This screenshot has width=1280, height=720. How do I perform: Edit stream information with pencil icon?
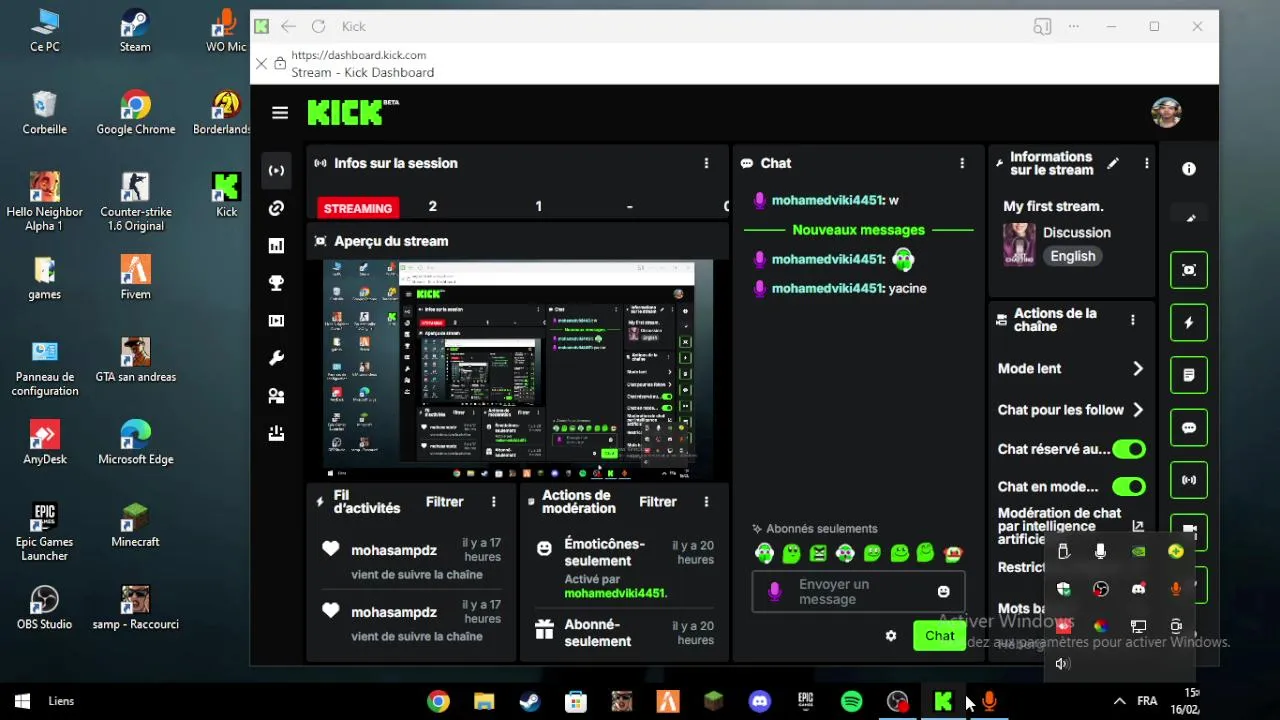(x=1113, y=163)
